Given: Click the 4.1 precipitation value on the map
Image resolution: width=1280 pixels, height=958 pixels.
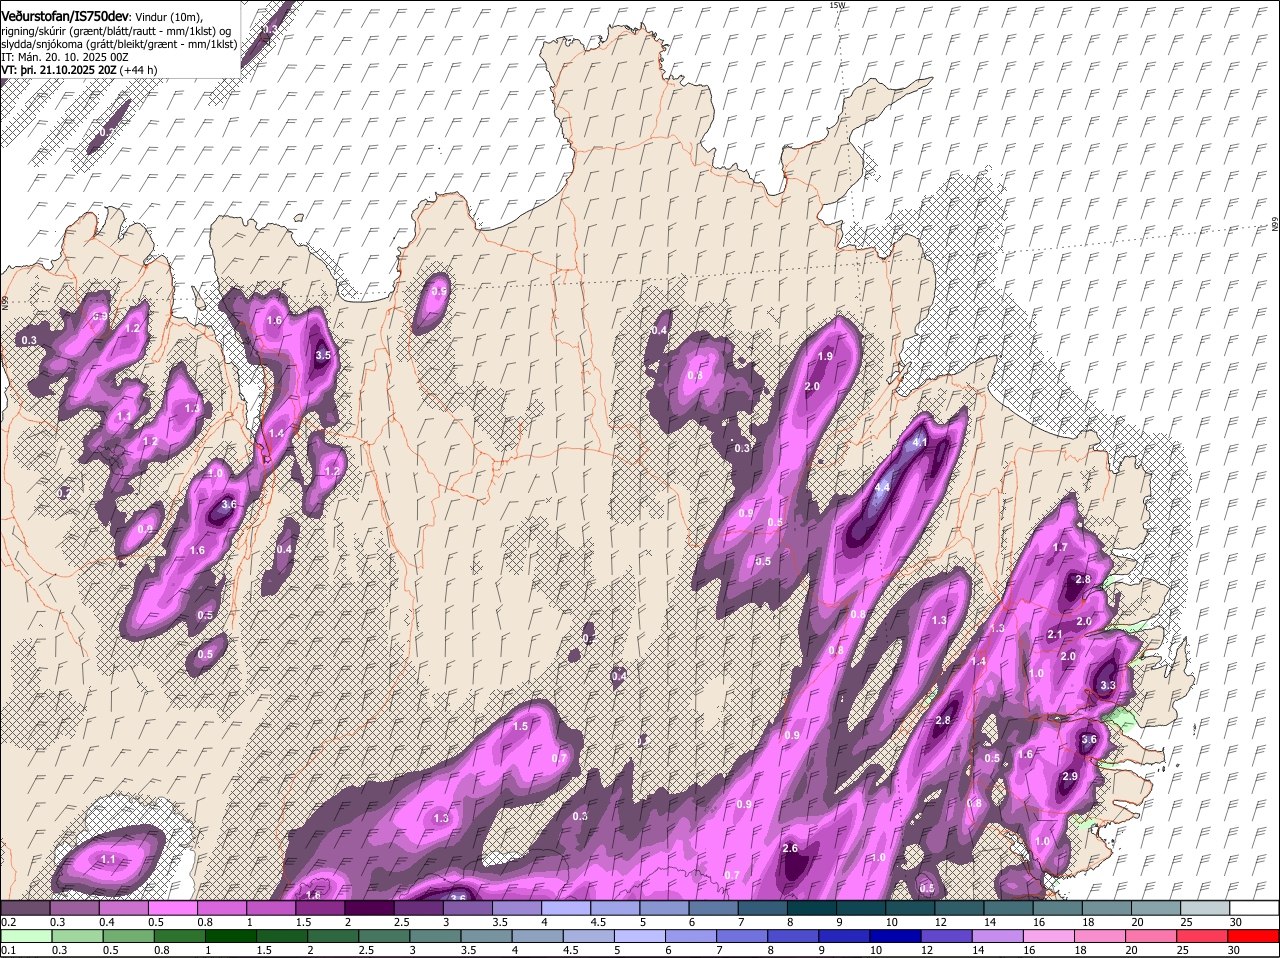Looking at the screenshot, I should click(x=921, y=442).
